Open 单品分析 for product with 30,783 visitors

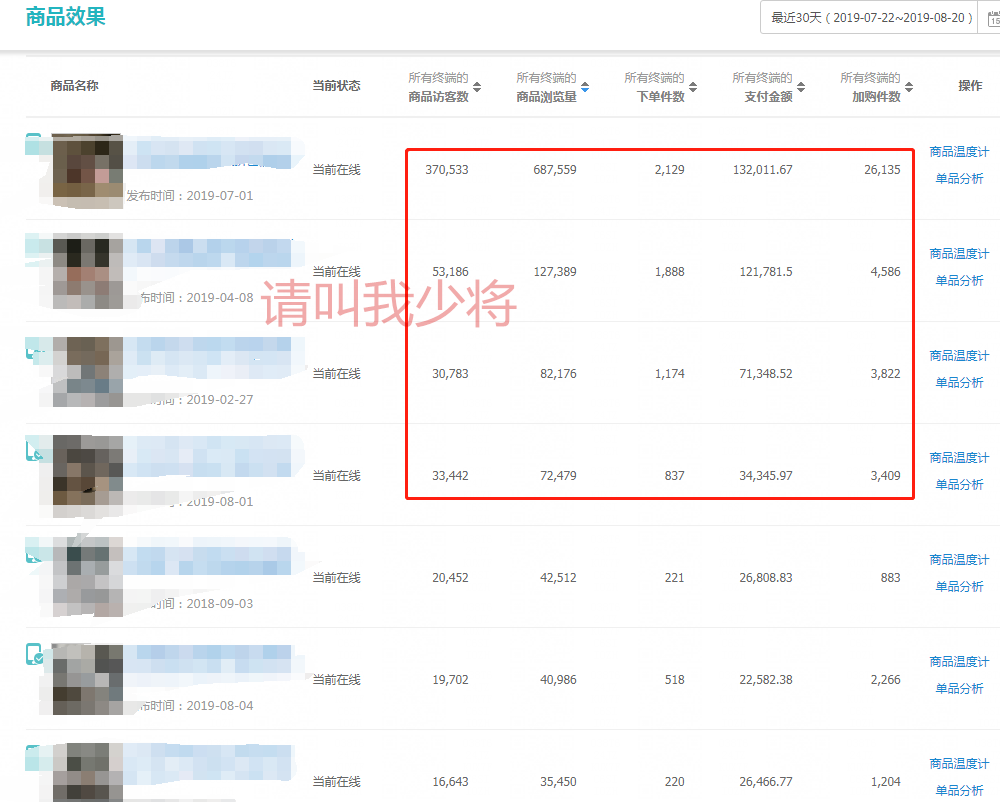tap(959, 383)
